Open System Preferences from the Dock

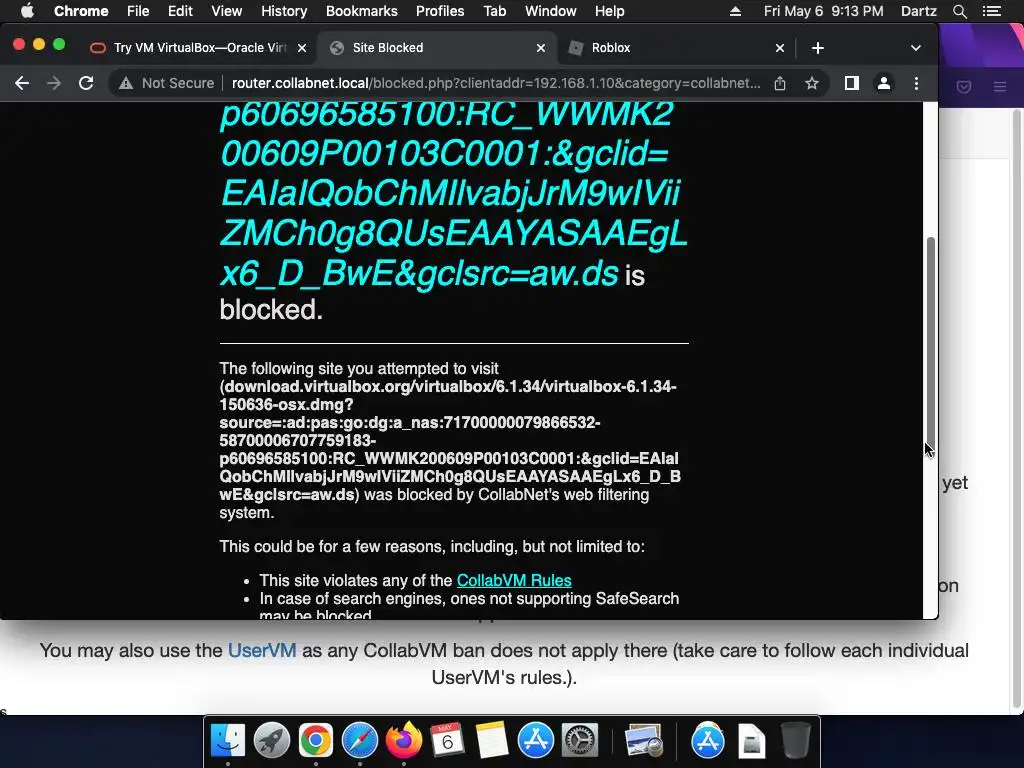580,741
